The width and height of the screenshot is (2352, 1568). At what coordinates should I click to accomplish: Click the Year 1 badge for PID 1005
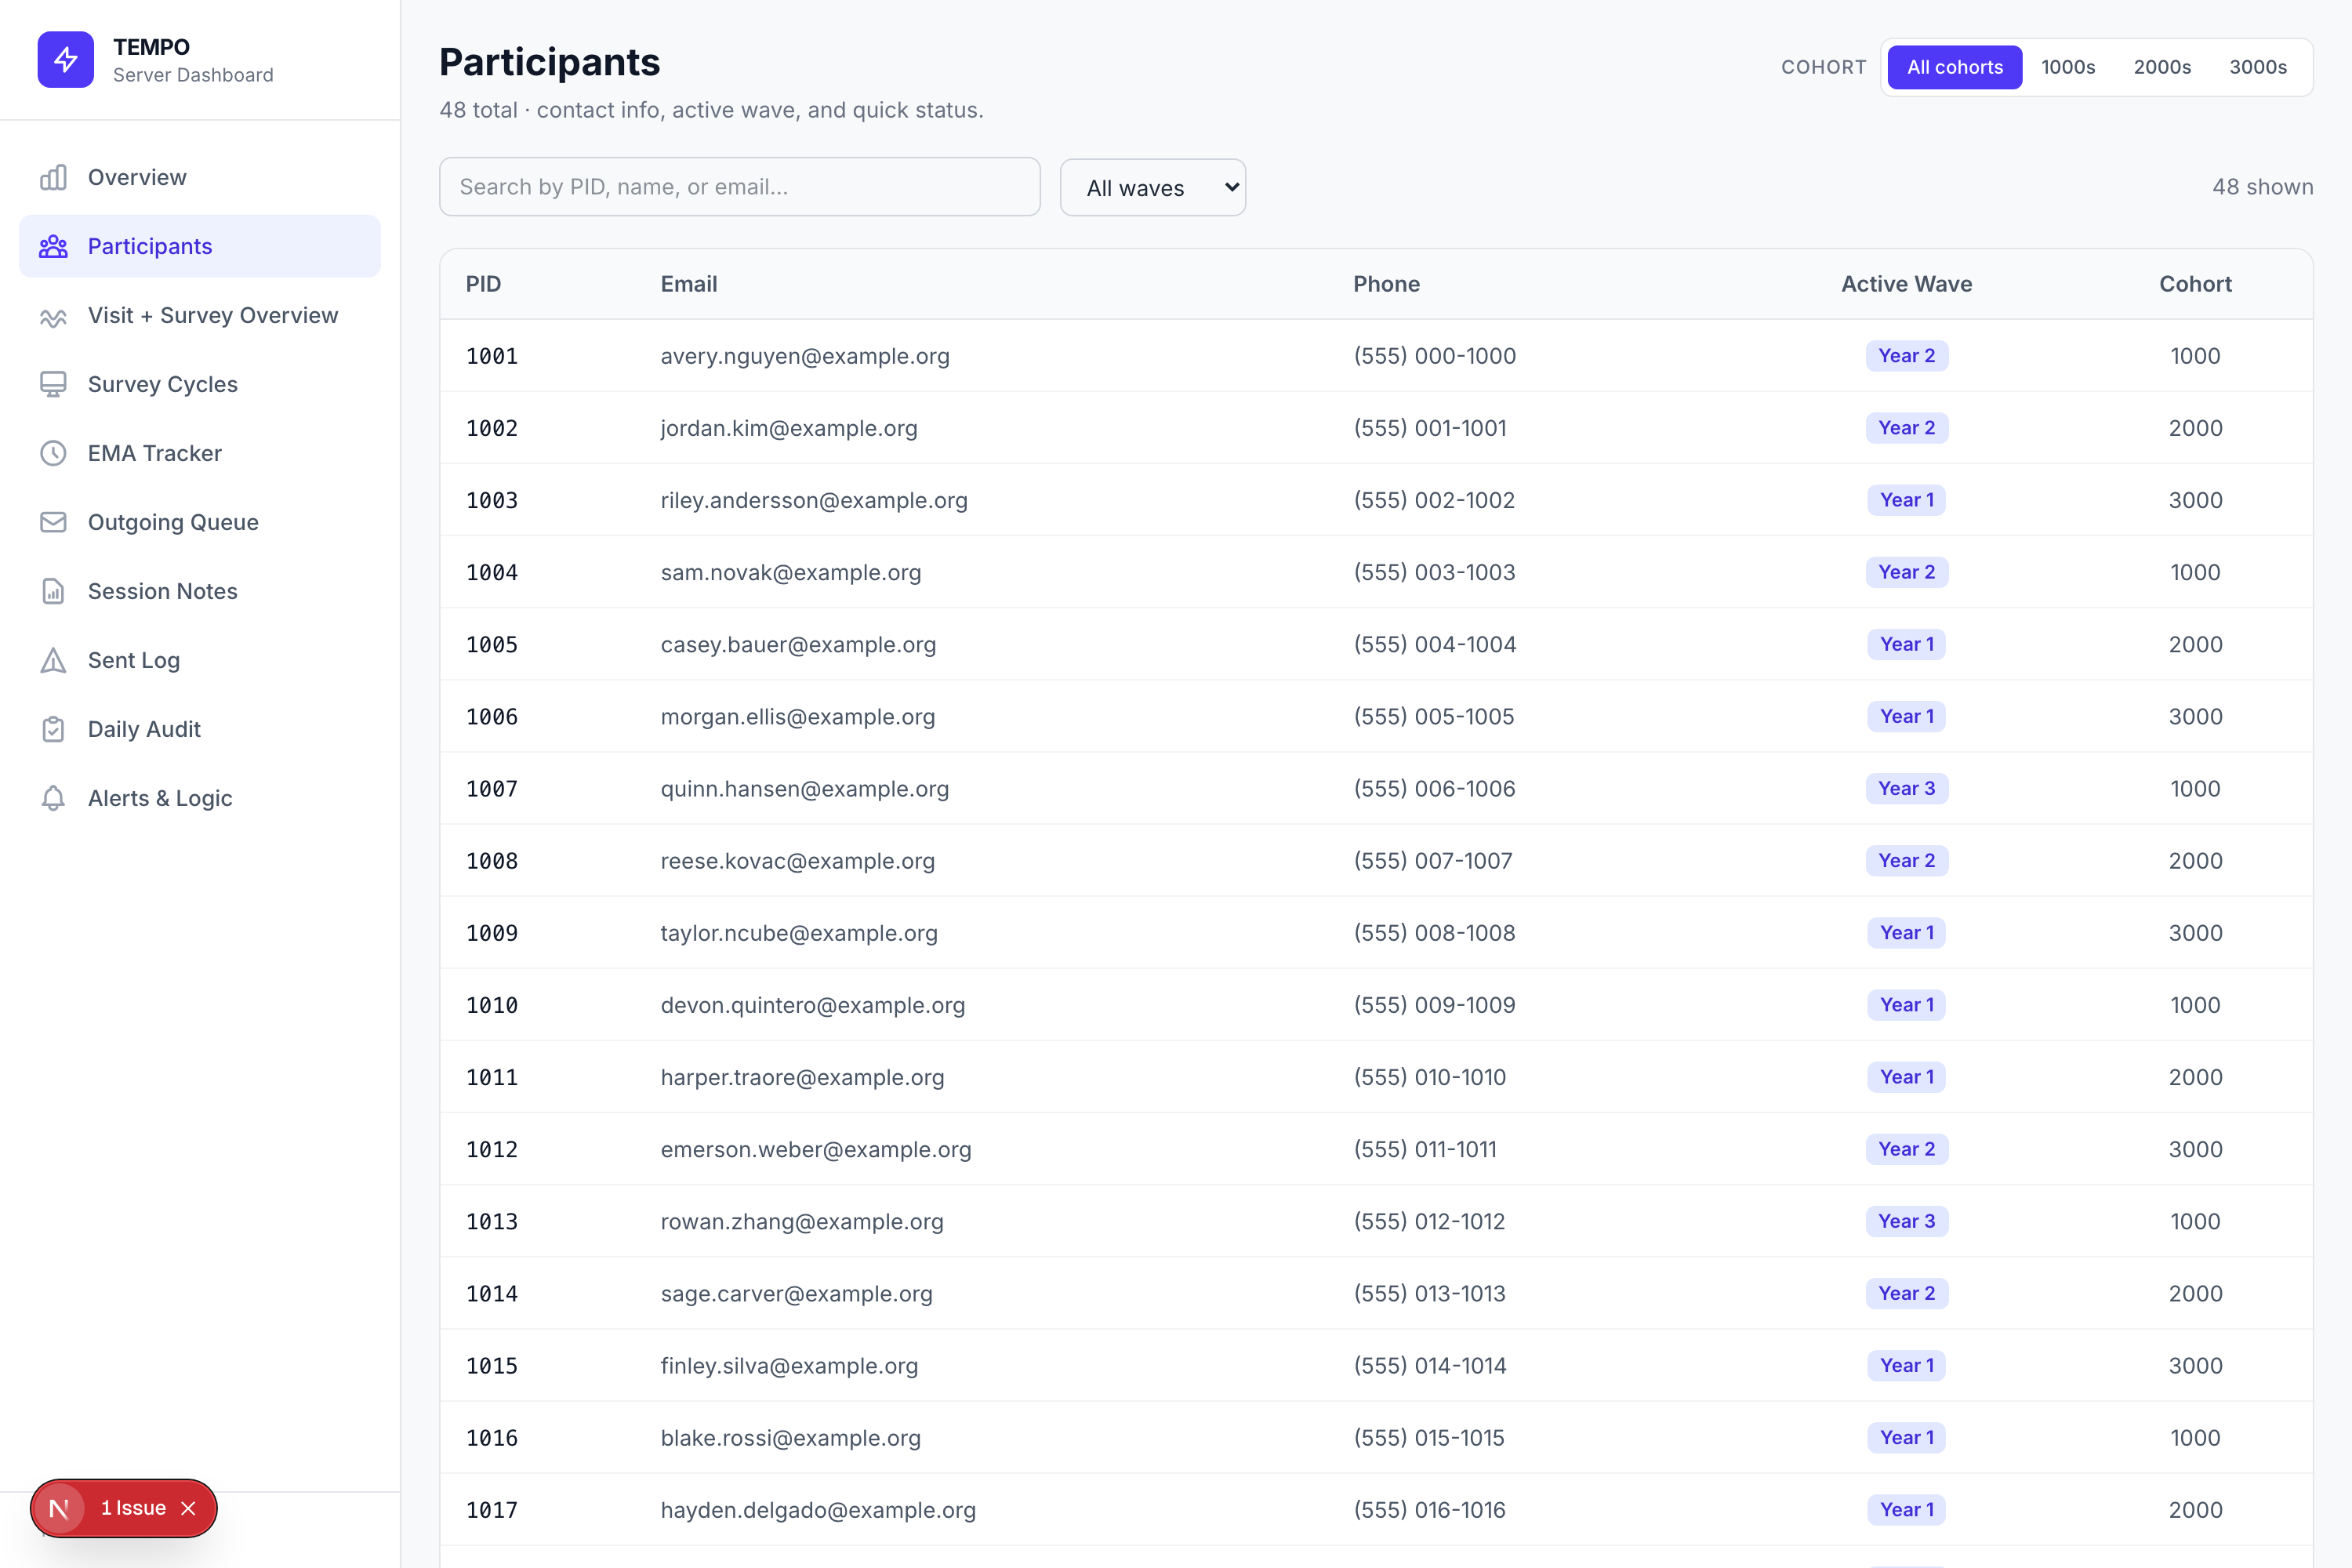tap(1906, 644)
